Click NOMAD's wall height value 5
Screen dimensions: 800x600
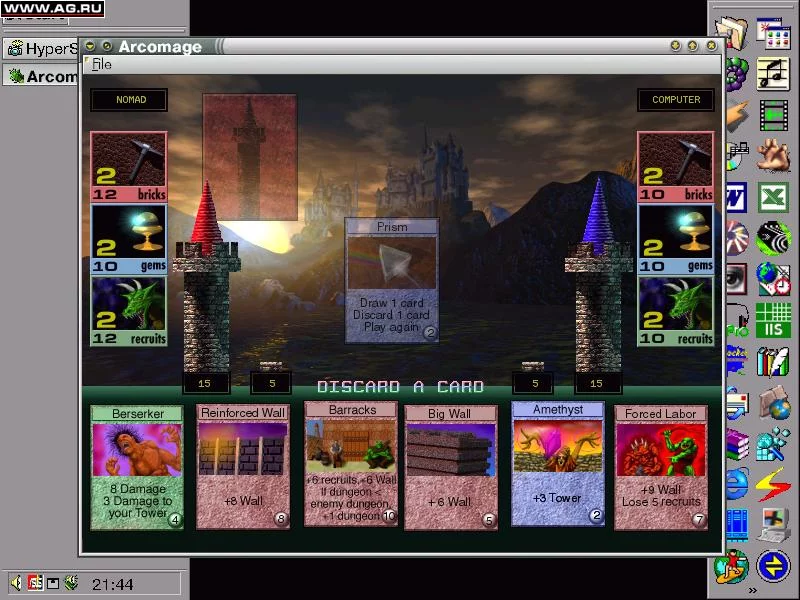tap(272, 383)
